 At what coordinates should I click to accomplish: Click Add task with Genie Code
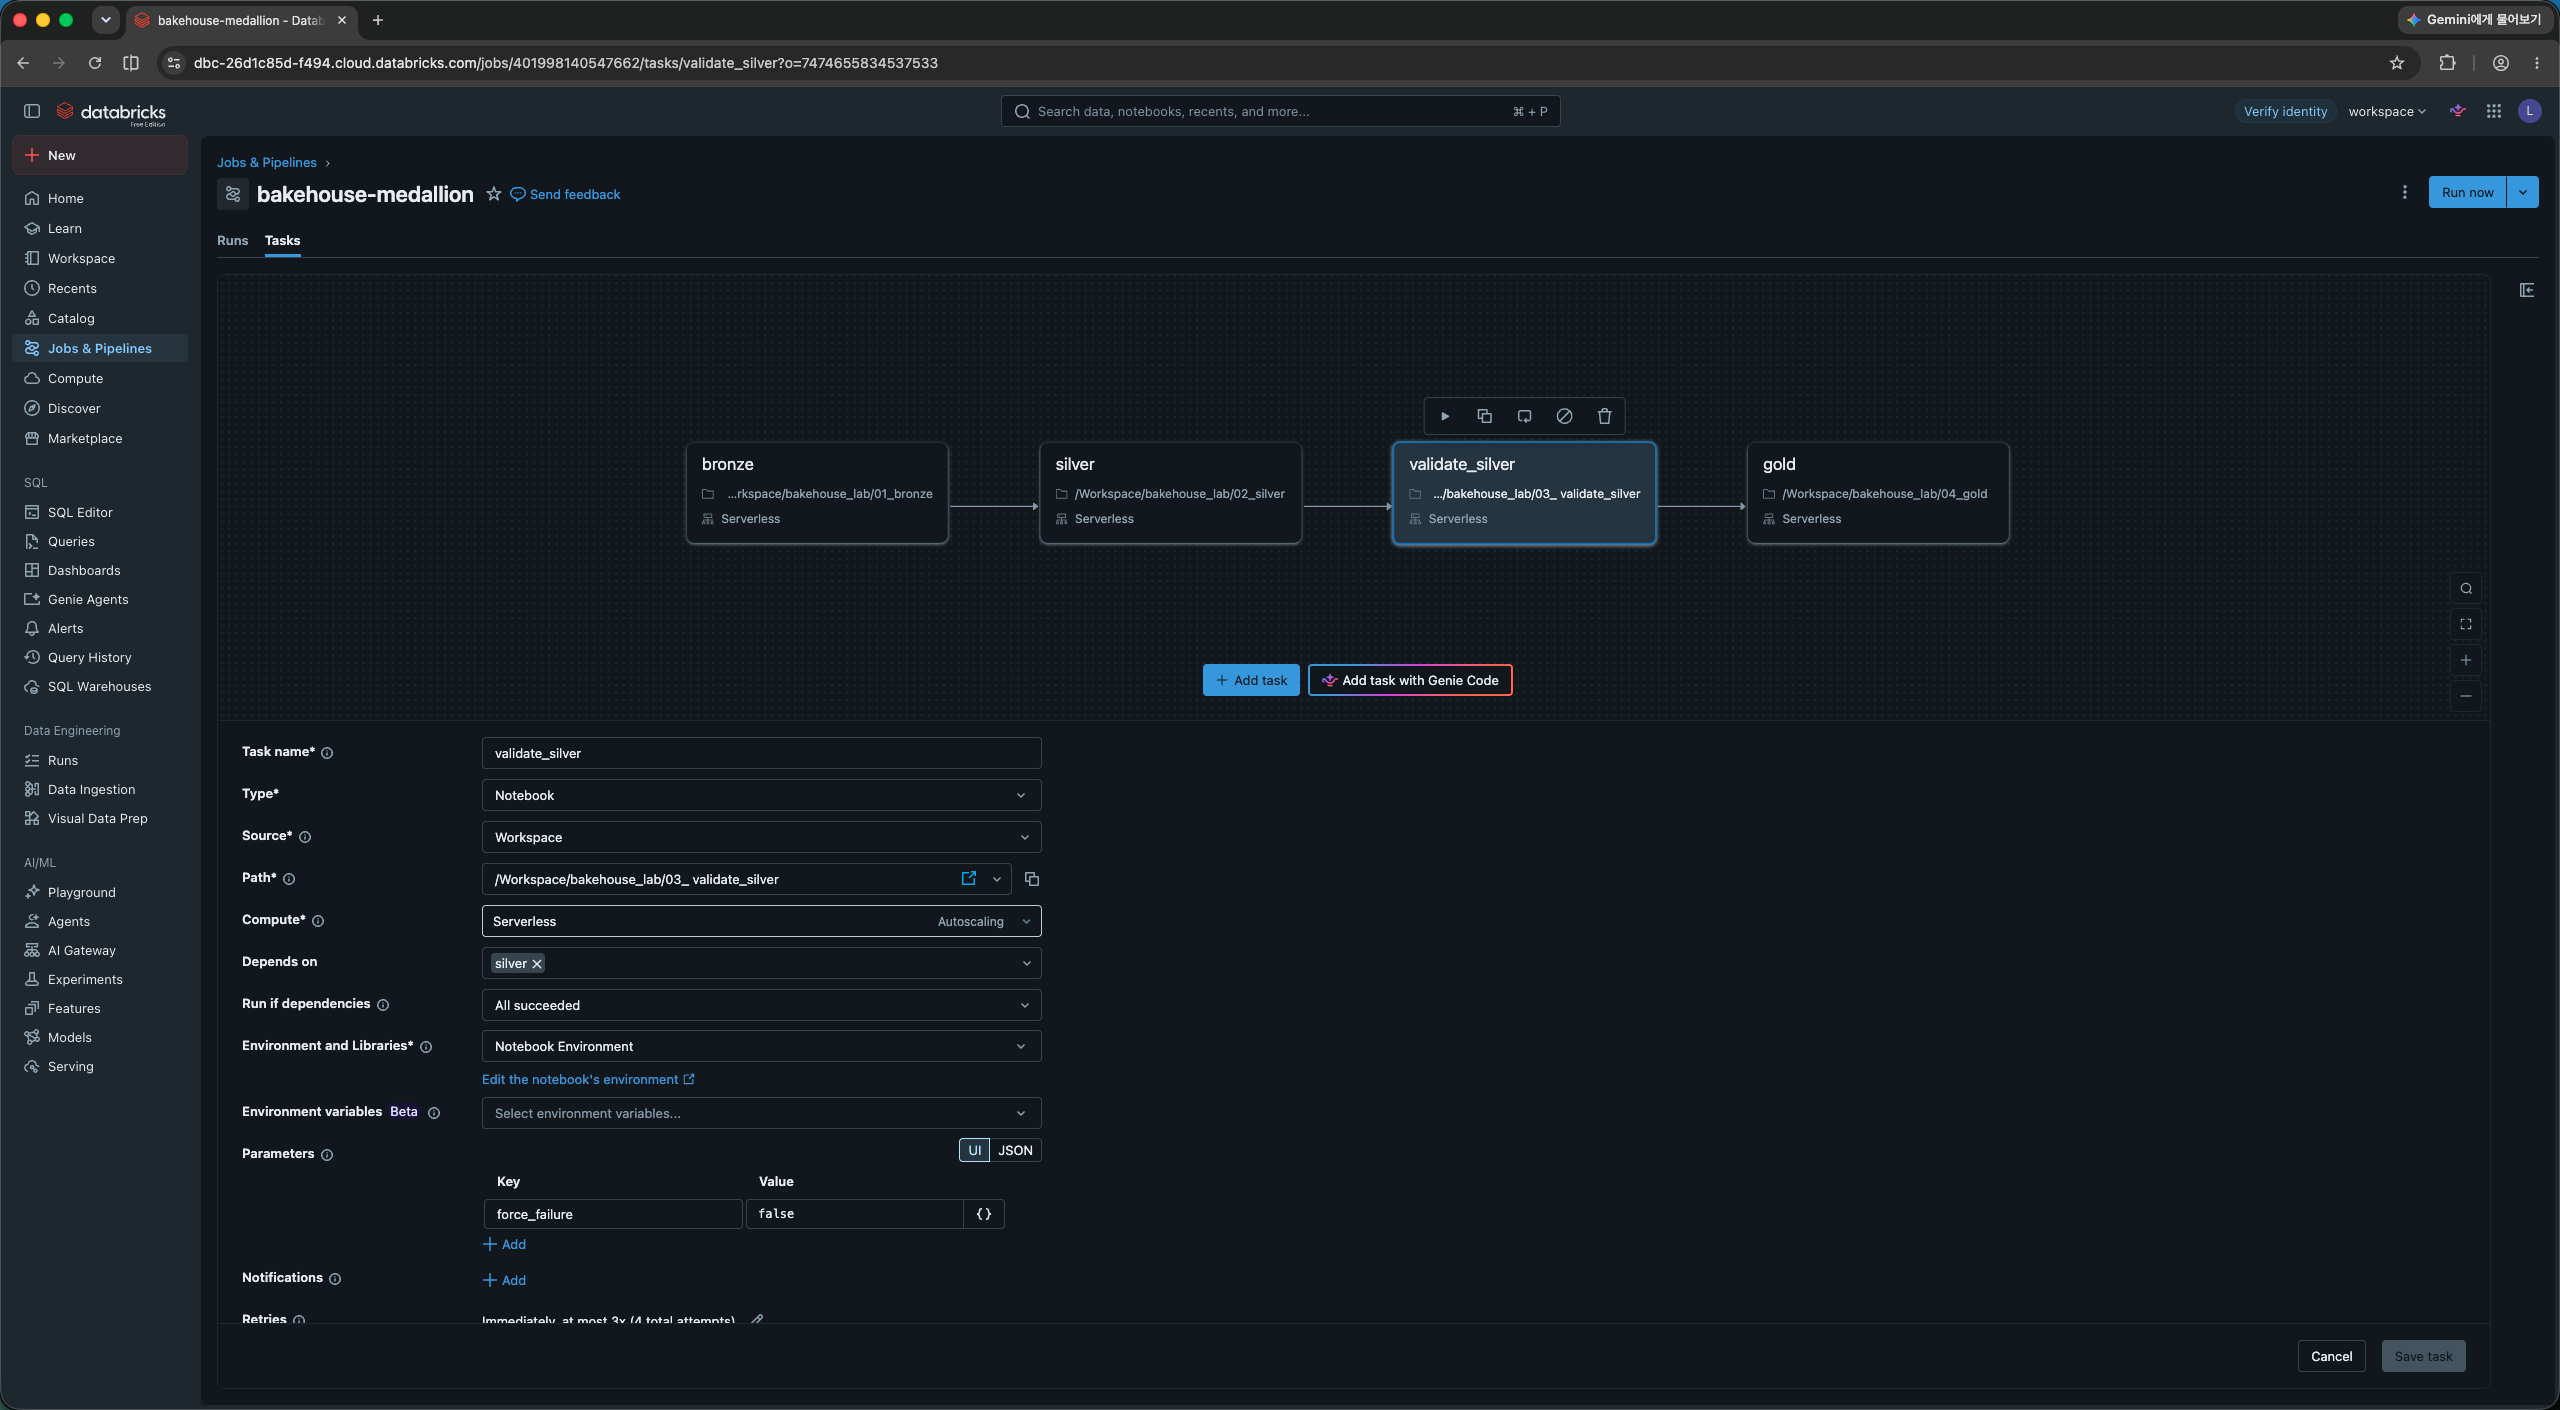(x=1410, y=680)
